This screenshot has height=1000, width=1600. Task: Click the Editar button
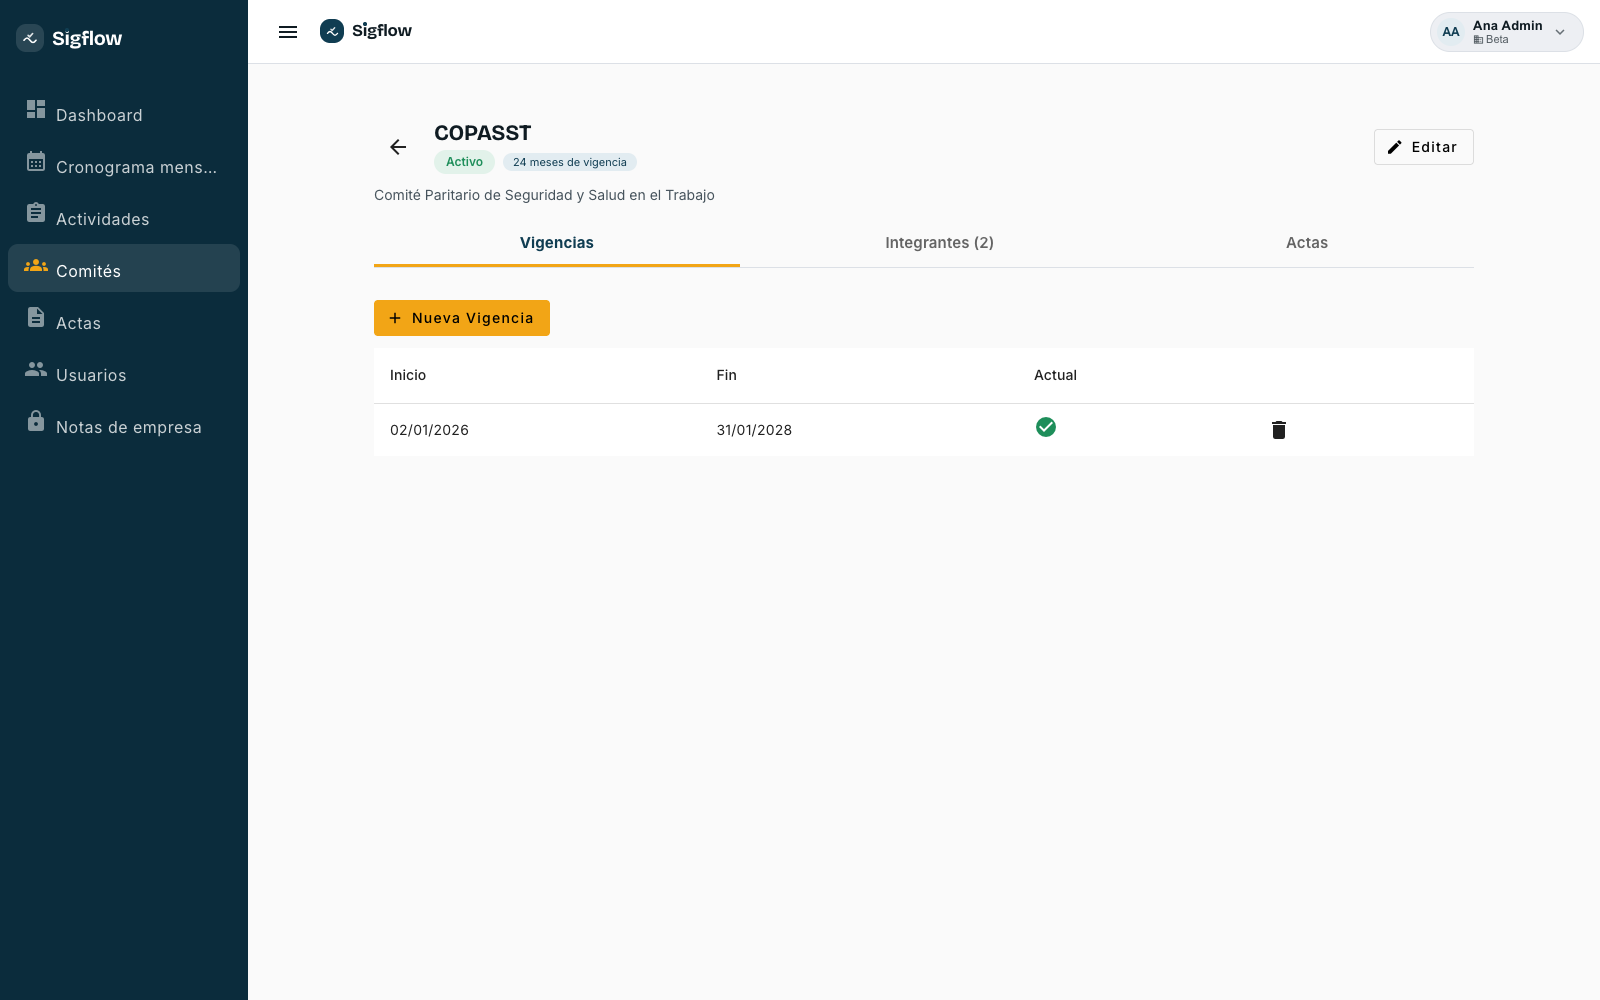1423,147
